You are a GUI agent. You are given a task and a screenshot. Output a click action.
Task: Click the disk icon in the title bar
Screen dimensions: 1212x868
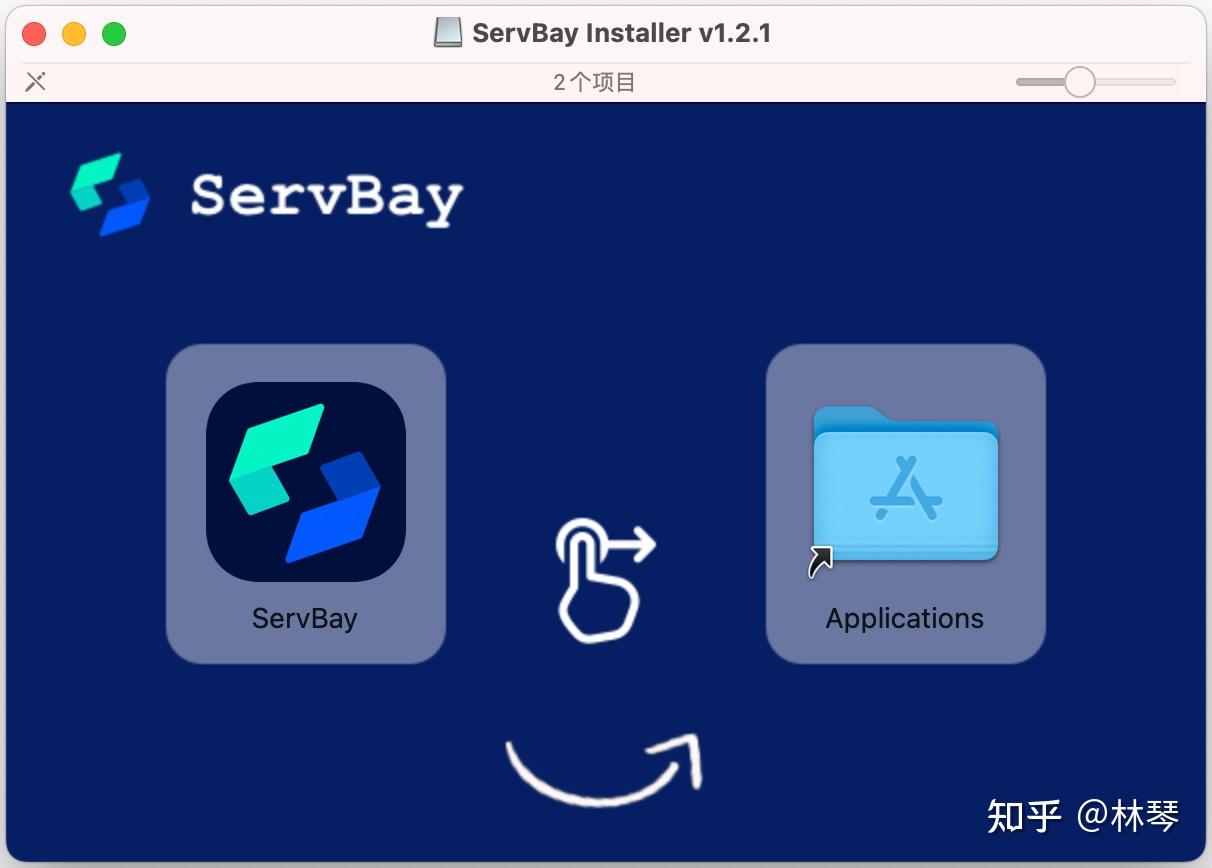pyautogui.click(x=448, y=33)
